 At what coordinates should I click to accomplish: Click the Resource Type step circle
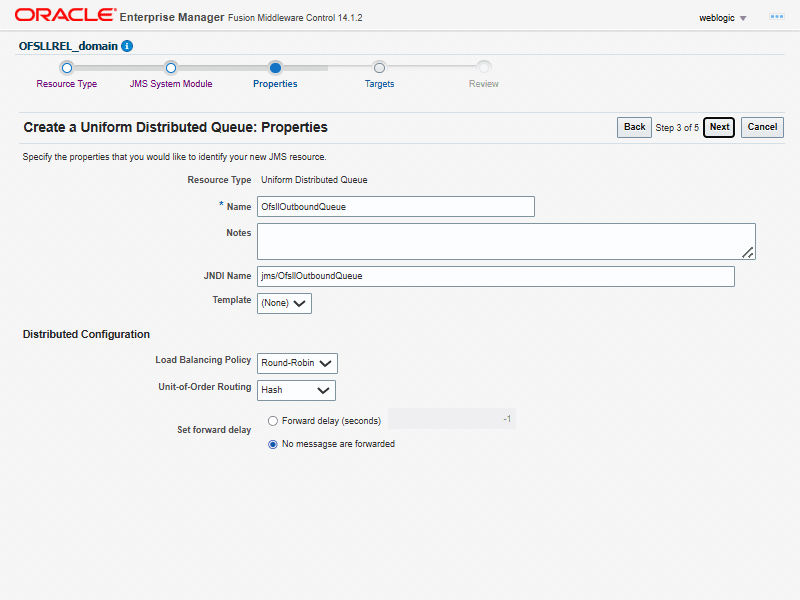[x=67, y=68]
